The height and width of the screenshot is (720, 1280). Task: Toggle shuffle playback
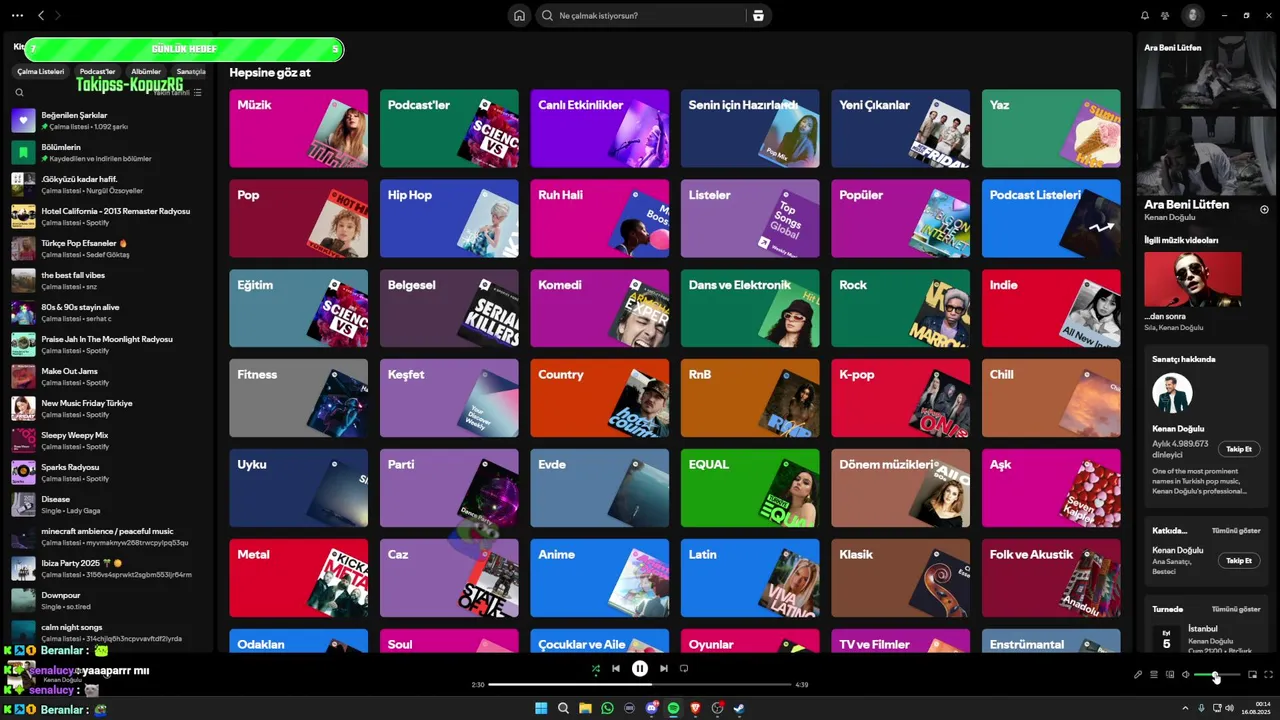[x=595, y=669]
